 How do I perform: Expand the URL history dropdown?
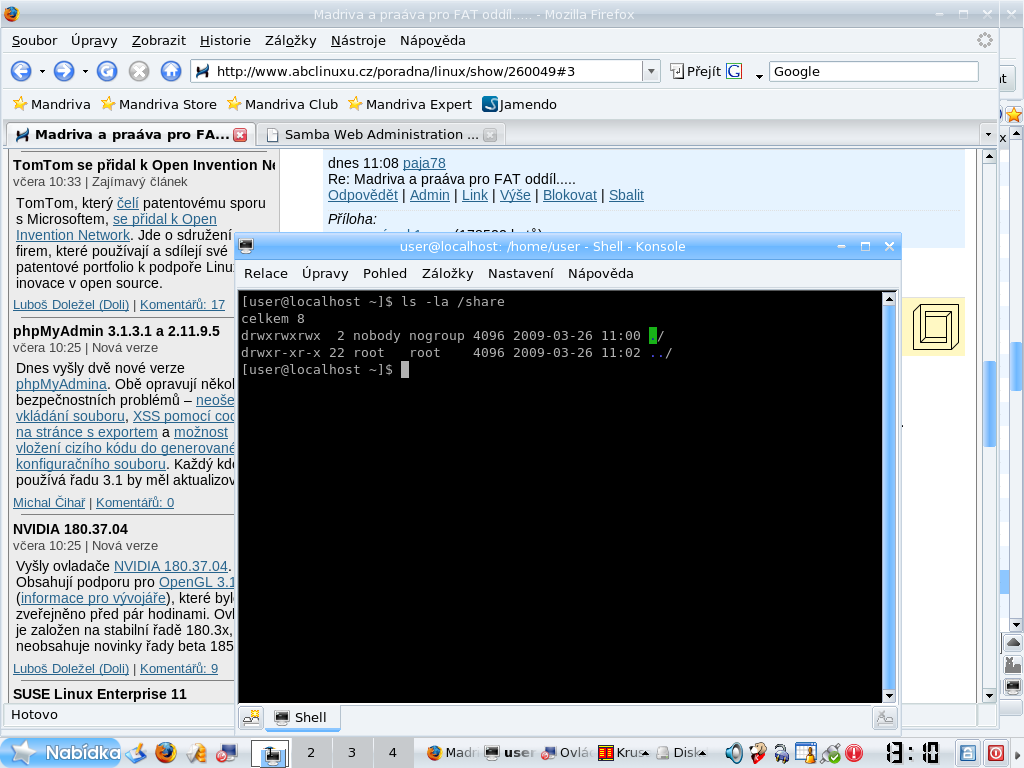tap(651, 71)
